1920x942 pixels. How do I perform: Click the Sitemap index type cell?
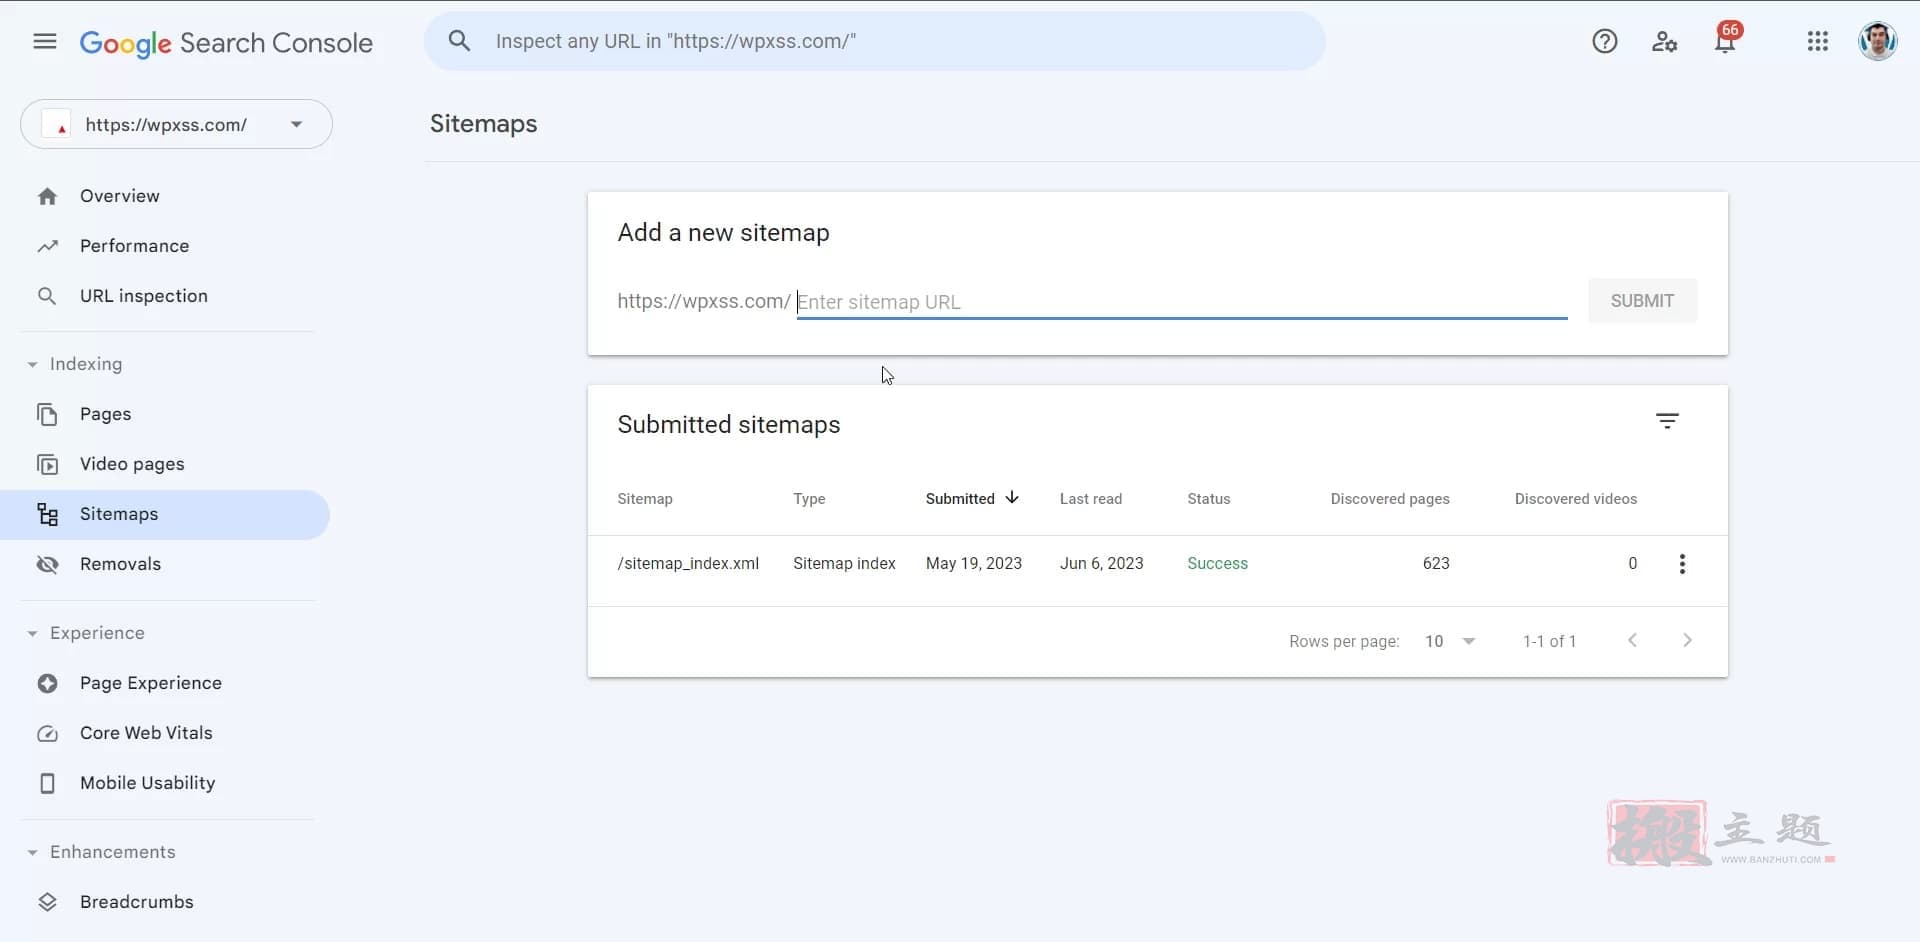tap(844, 564)
